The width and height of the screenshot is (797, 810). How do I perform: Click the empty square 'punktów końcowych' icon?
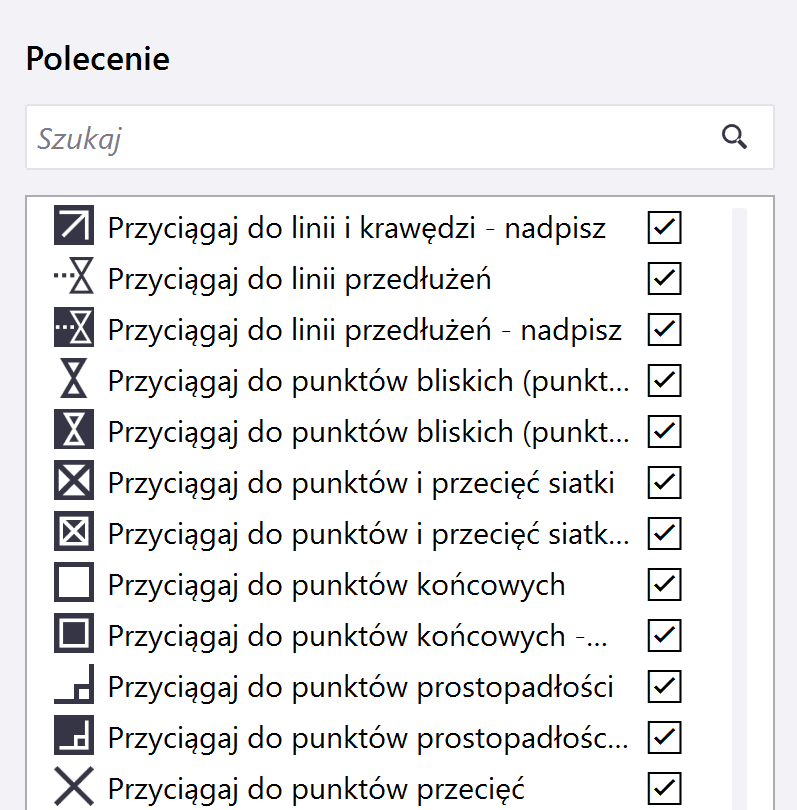click(x=73, y=585)
